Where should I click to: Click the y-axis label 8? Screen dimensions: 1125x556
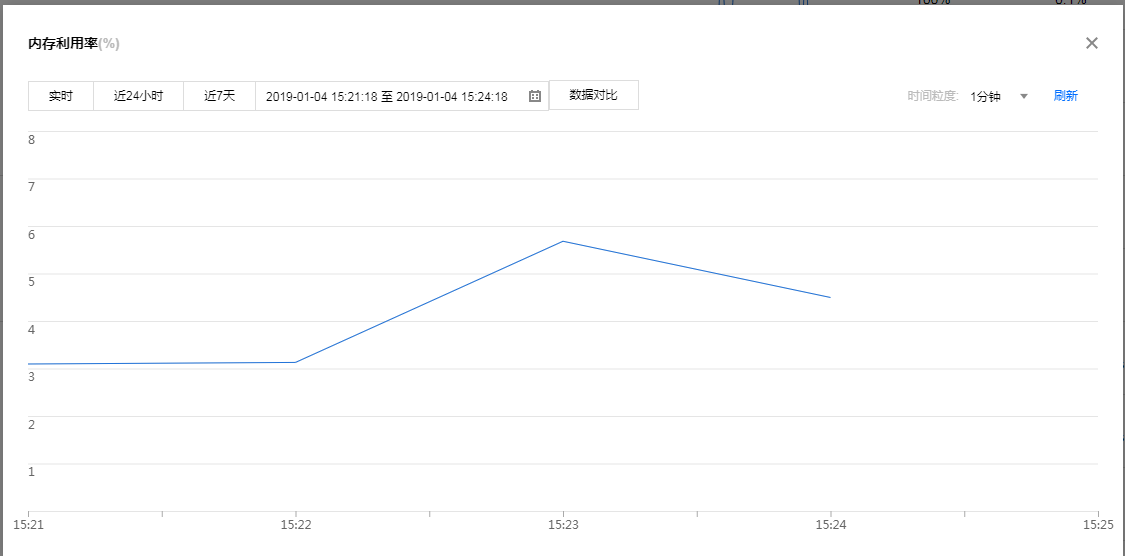tap(32, 139)
